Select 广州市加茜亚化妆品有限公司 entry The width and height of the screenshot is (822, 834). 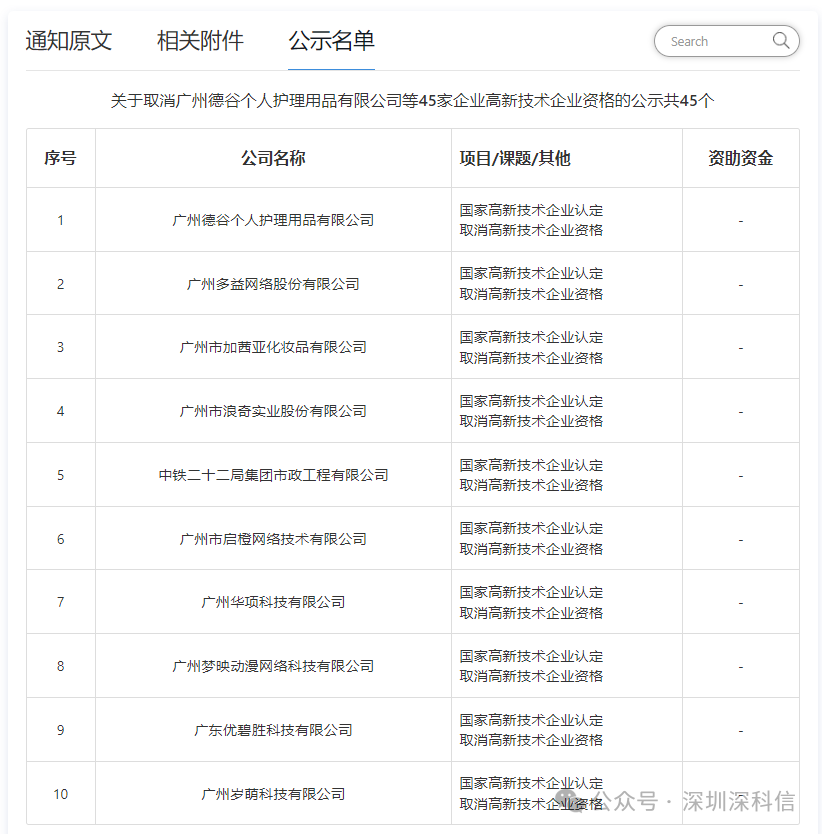(274, 347)
